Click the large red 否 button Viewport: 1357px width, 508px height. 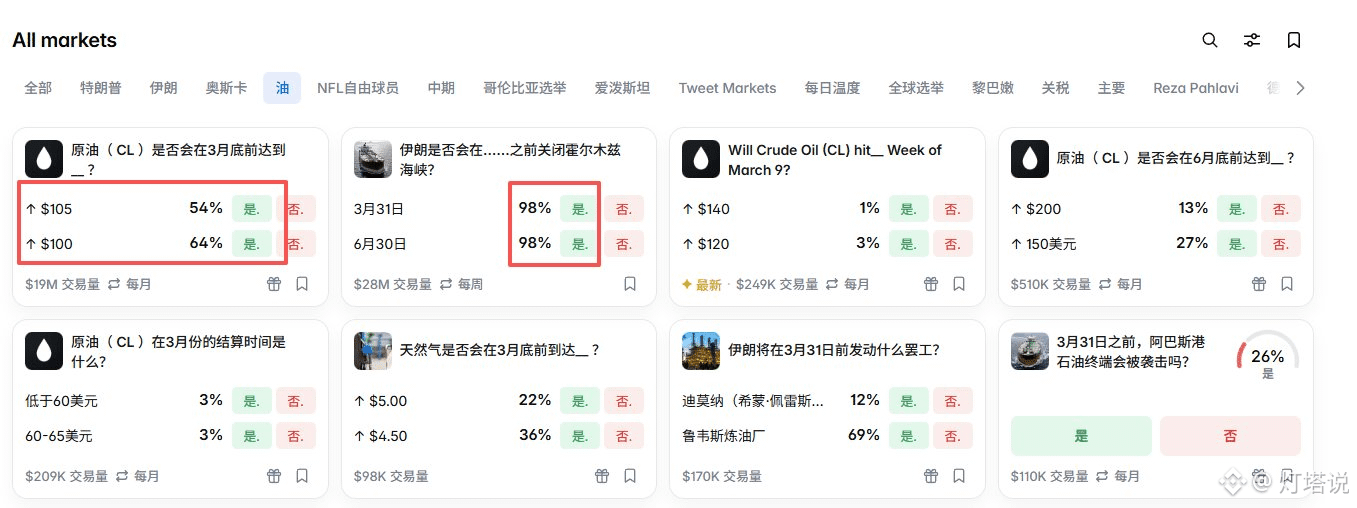(1230, 436)
